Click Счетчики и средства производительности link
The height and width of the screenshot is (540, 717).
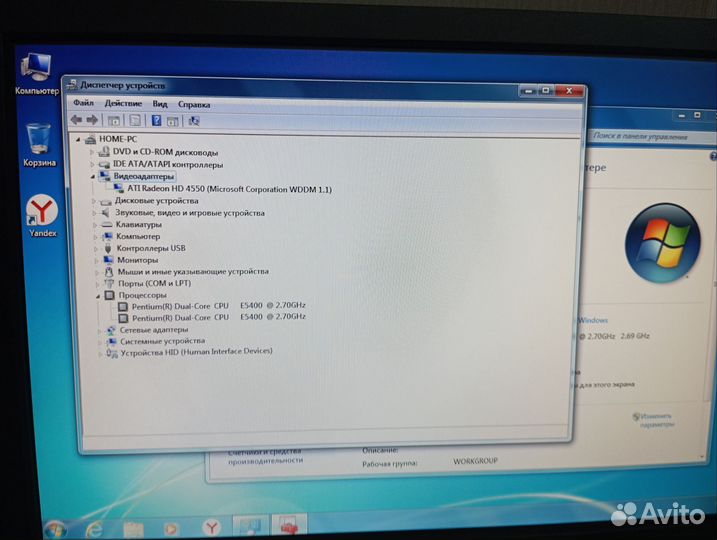pos(265,456)
